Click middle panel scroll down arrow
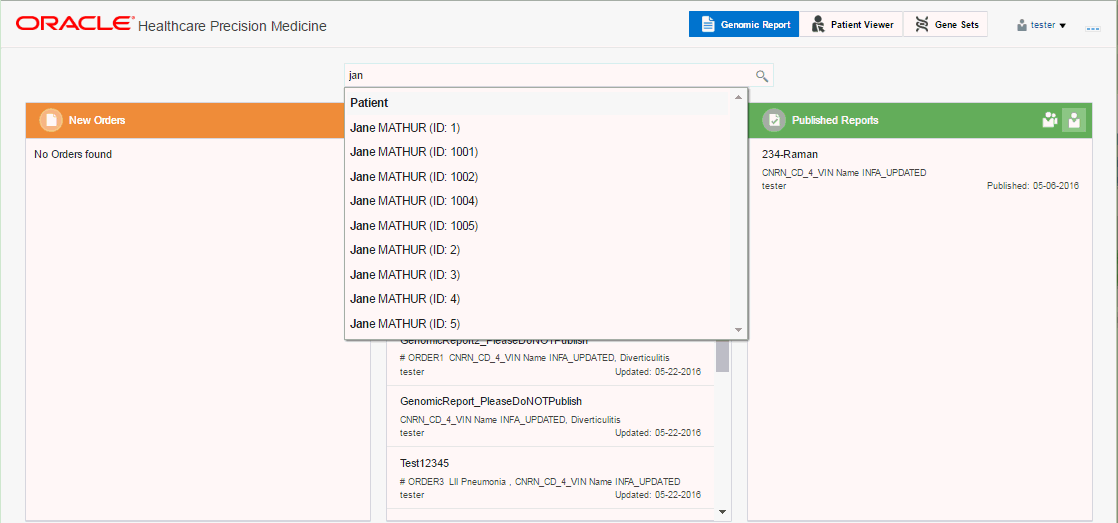 tap(722, 512)
